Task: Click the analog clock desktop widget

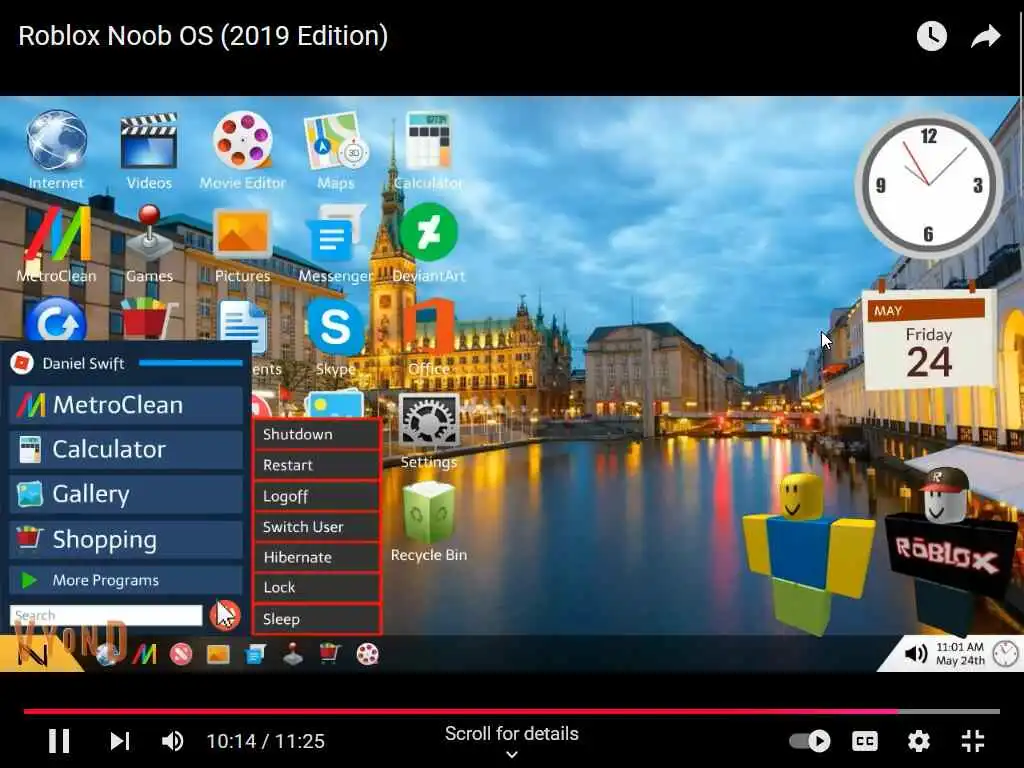Action: 929,184
